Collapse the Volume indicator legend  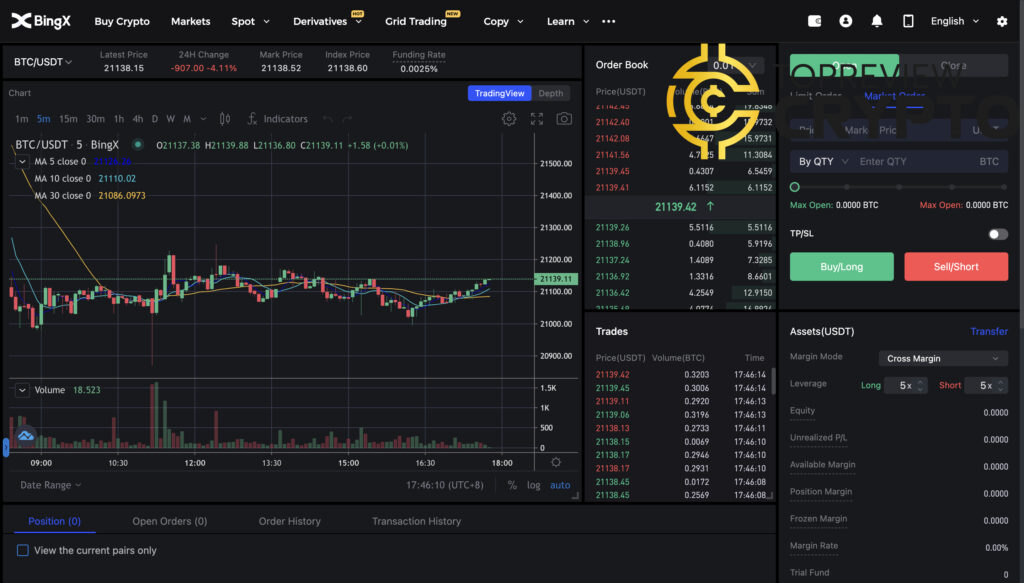tap(22, 390)
